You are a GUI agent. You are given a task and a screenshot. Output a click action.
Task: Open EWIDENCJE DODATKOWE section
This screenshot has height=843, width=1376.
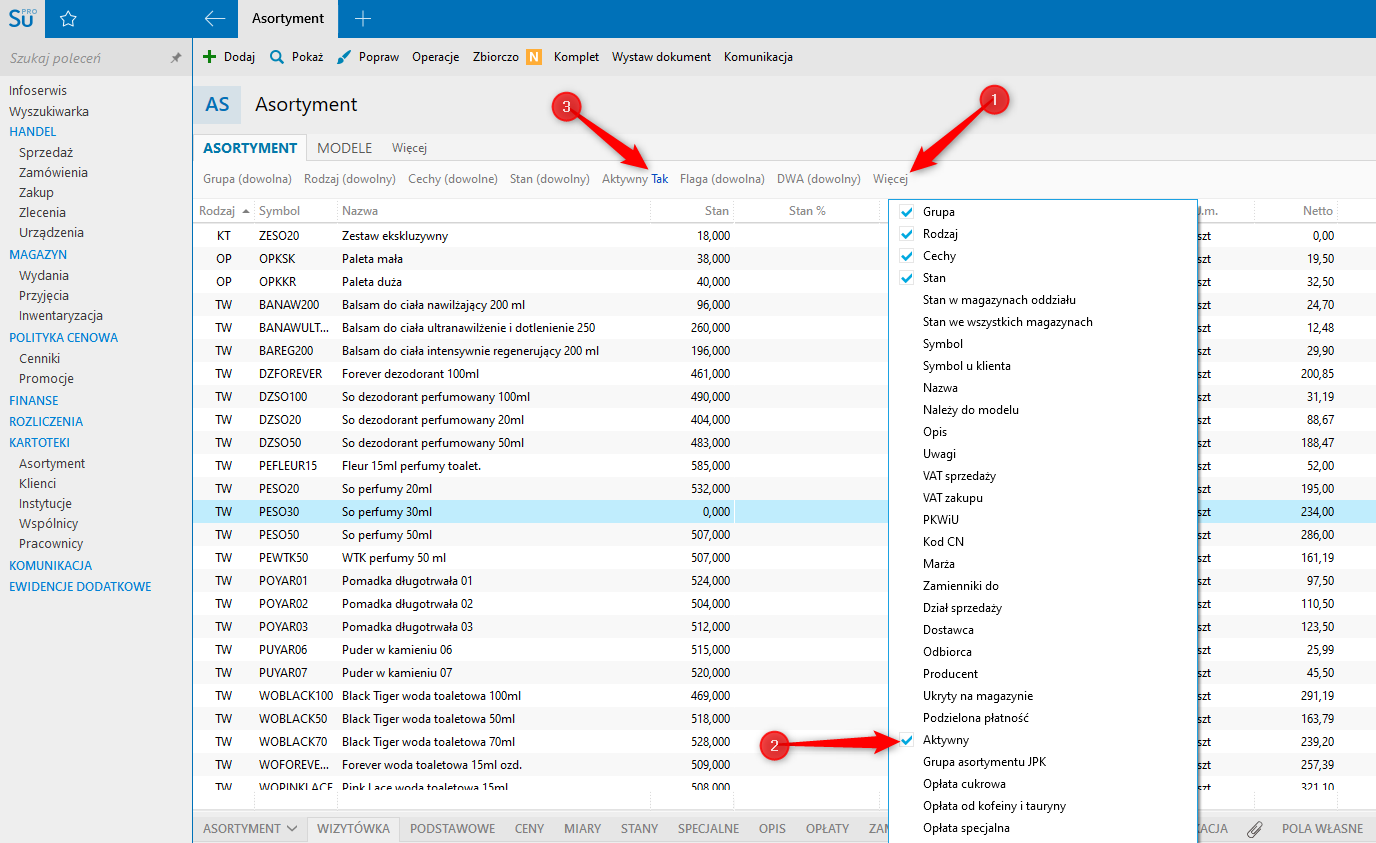coord(80,587)
